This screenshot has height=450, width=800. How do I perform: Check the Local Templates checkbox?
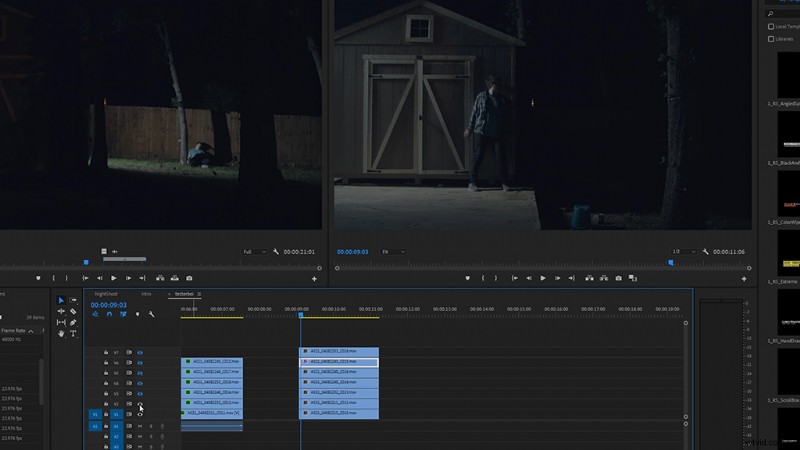(x=771, y=27)
